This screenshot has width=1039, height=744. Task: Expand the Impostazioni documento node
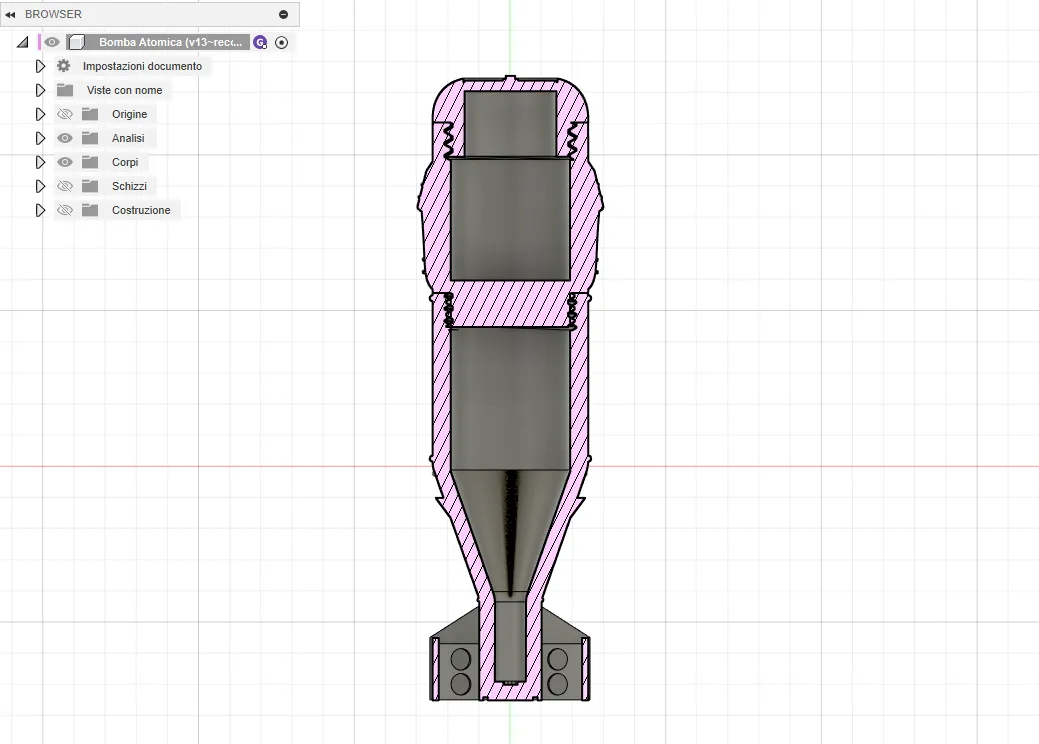(x=40, y=66)
